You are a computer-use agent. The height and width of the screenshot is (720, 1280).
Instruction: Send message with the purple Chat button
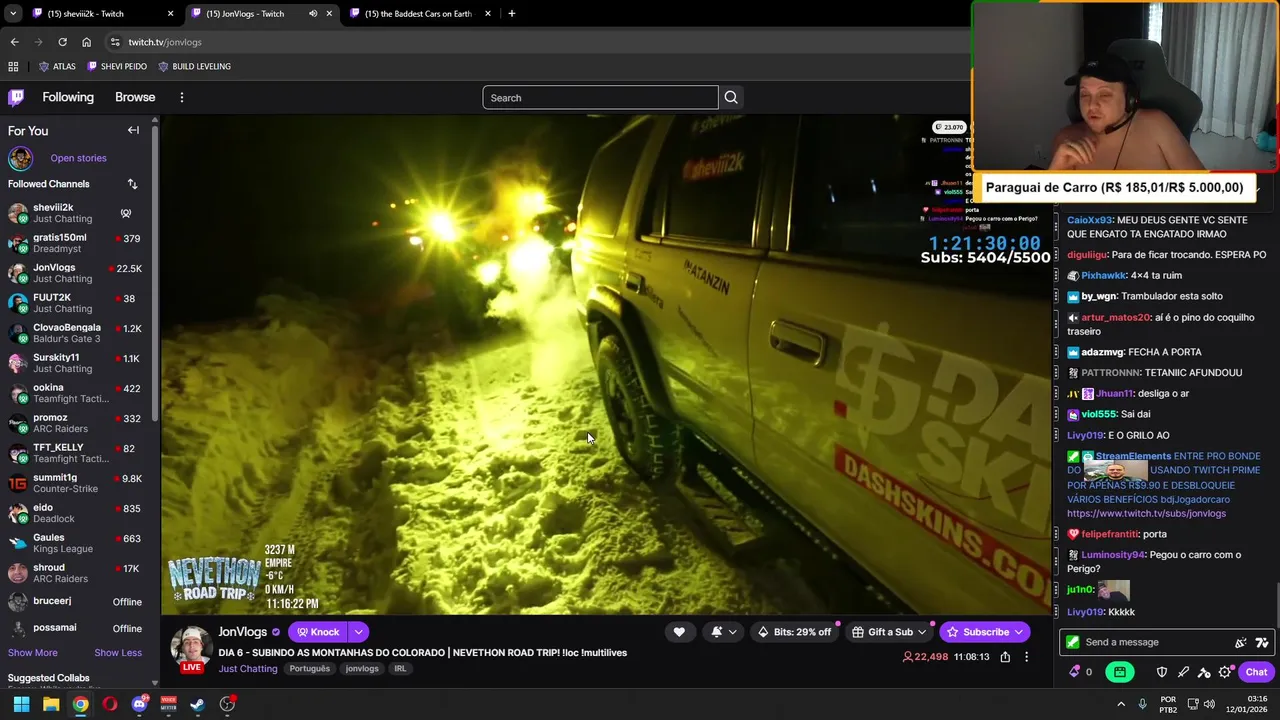coord(1256,672)
